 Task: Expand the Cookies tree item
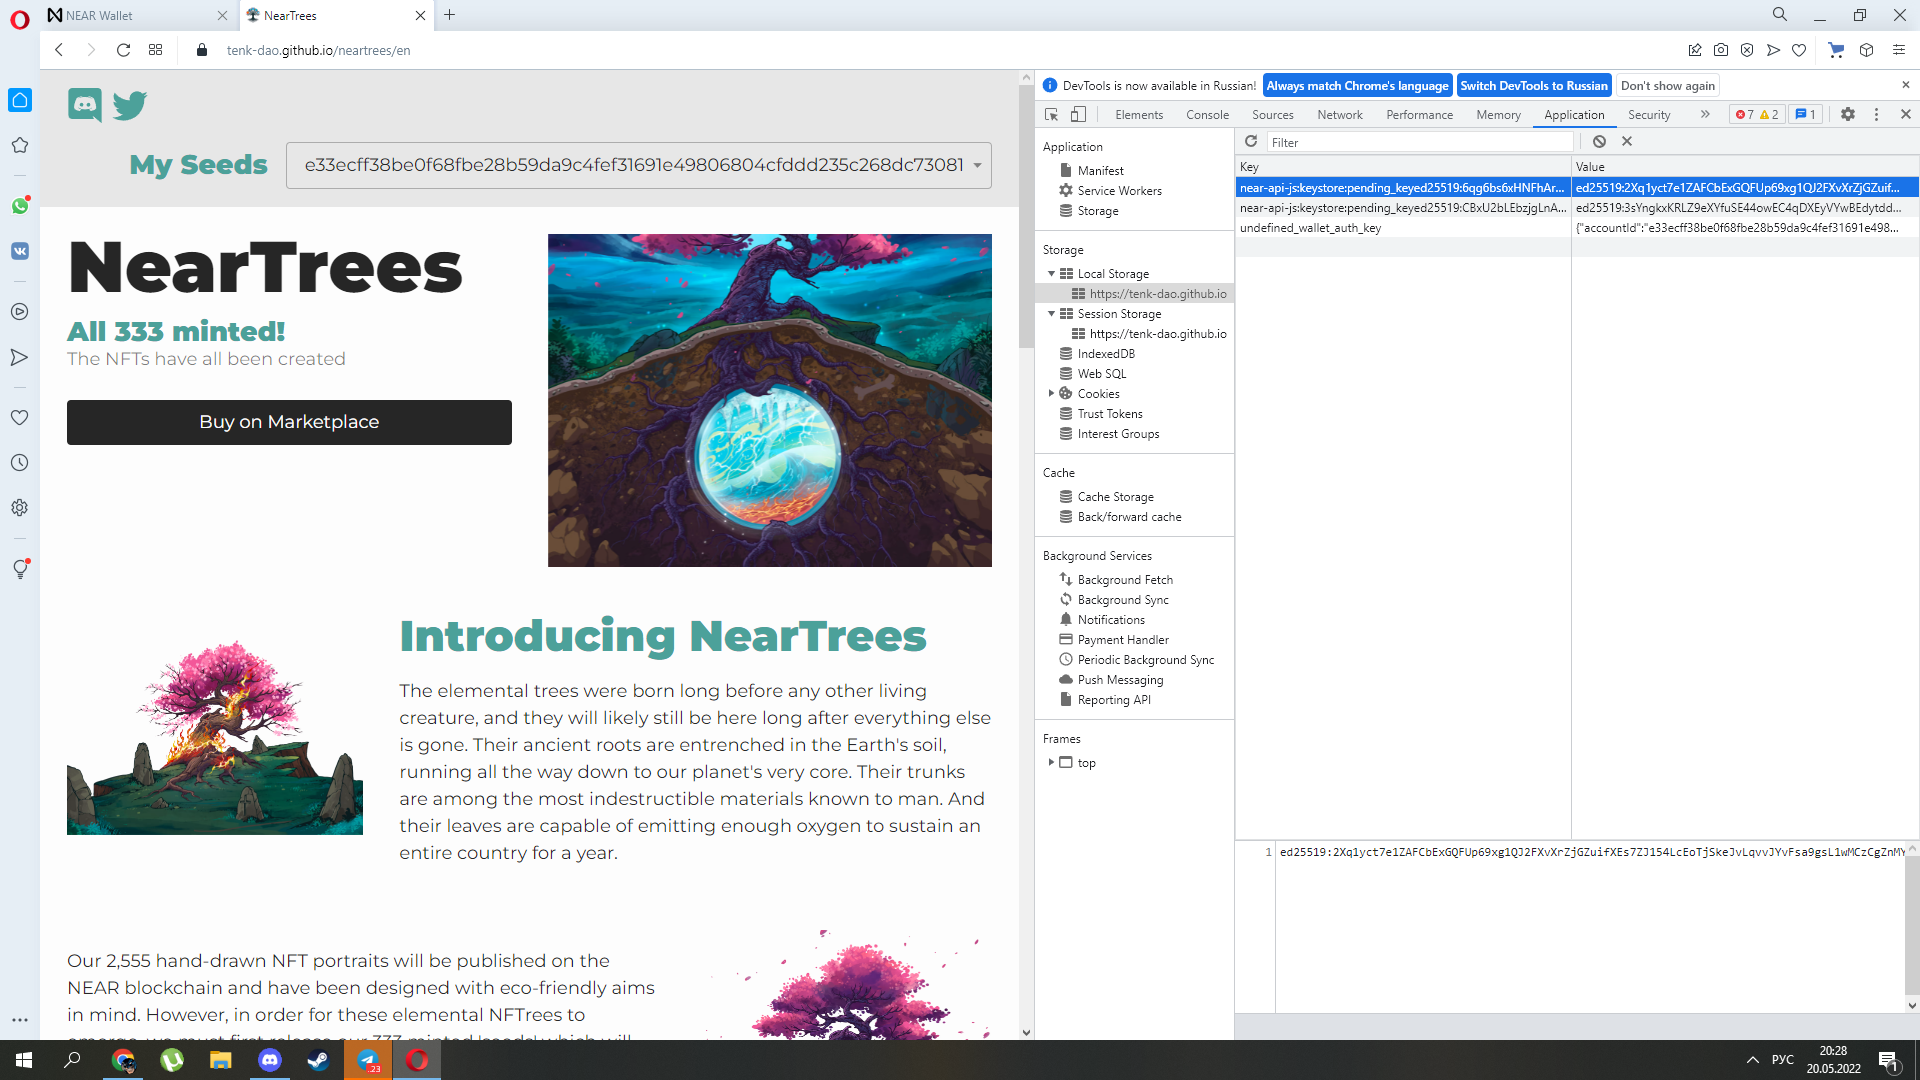tap(1051, 393)
